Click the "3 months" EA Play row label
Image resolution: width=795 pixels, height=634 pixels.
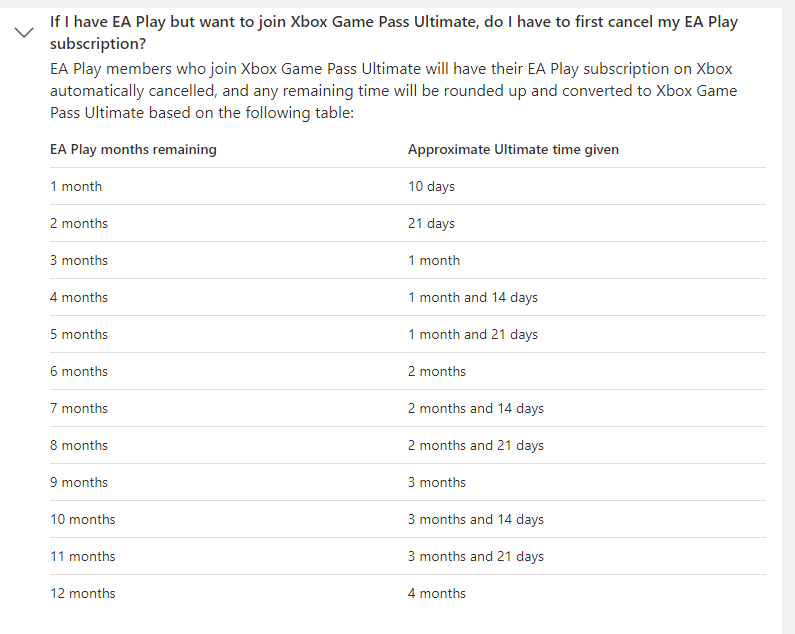pos(79,261)
